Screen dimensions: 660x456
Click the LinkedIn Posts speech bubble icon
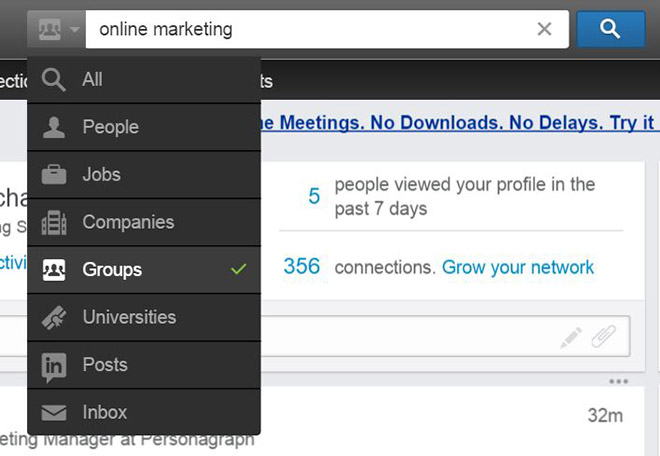pyautogui.click(x=54, y=366)
